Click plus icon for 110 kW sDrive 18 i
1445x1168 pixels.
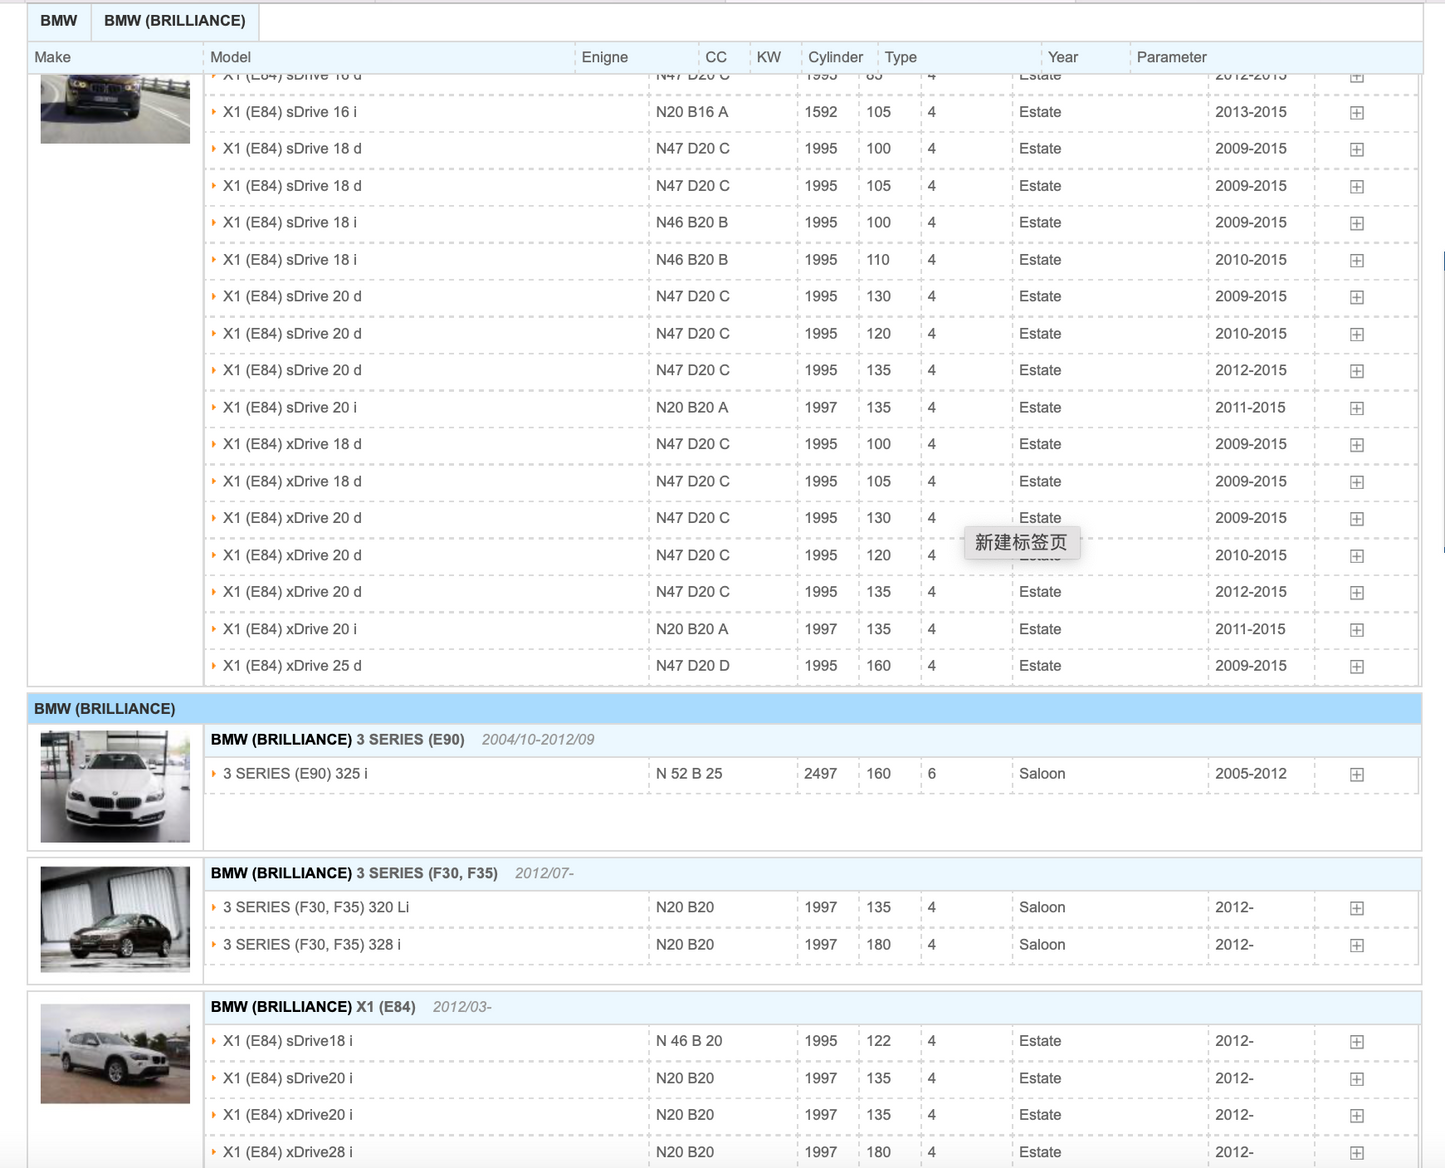pyautogui.click(x=1356, y=261)
